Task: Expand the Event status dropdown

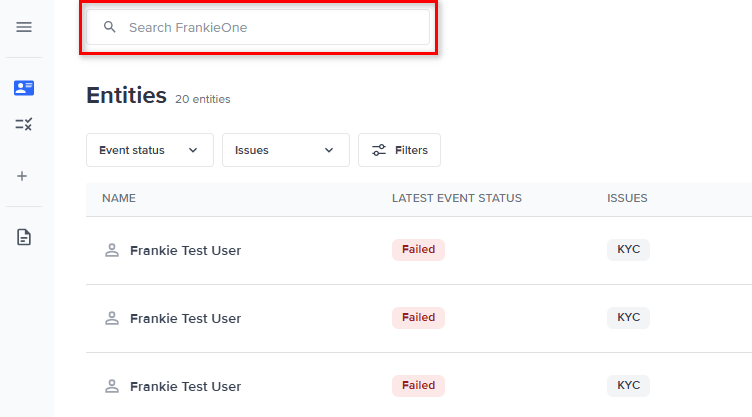Action: point(149,150)
